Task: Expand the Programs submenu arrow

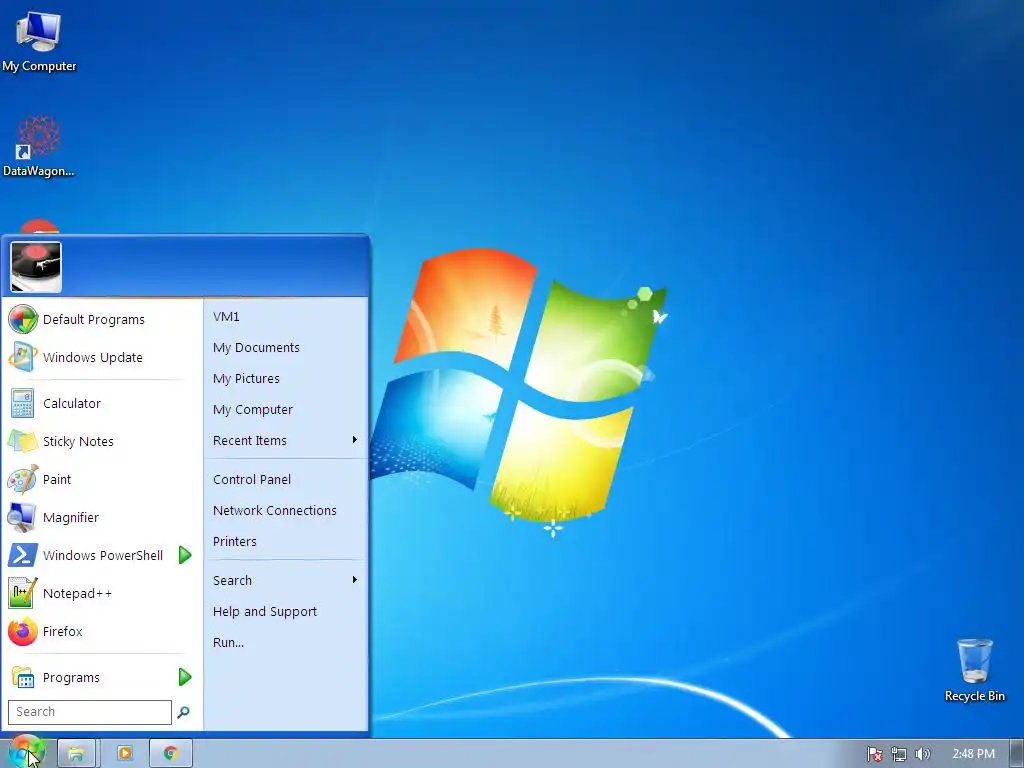Action: [185, 677]
